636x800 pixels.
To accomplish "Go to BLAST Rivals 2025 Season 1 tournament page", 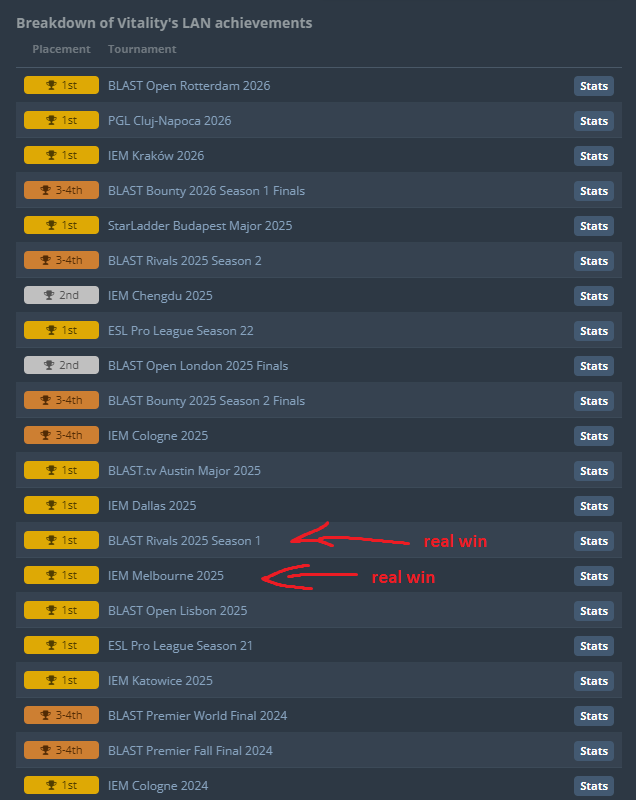I will [x=184, y=541].
